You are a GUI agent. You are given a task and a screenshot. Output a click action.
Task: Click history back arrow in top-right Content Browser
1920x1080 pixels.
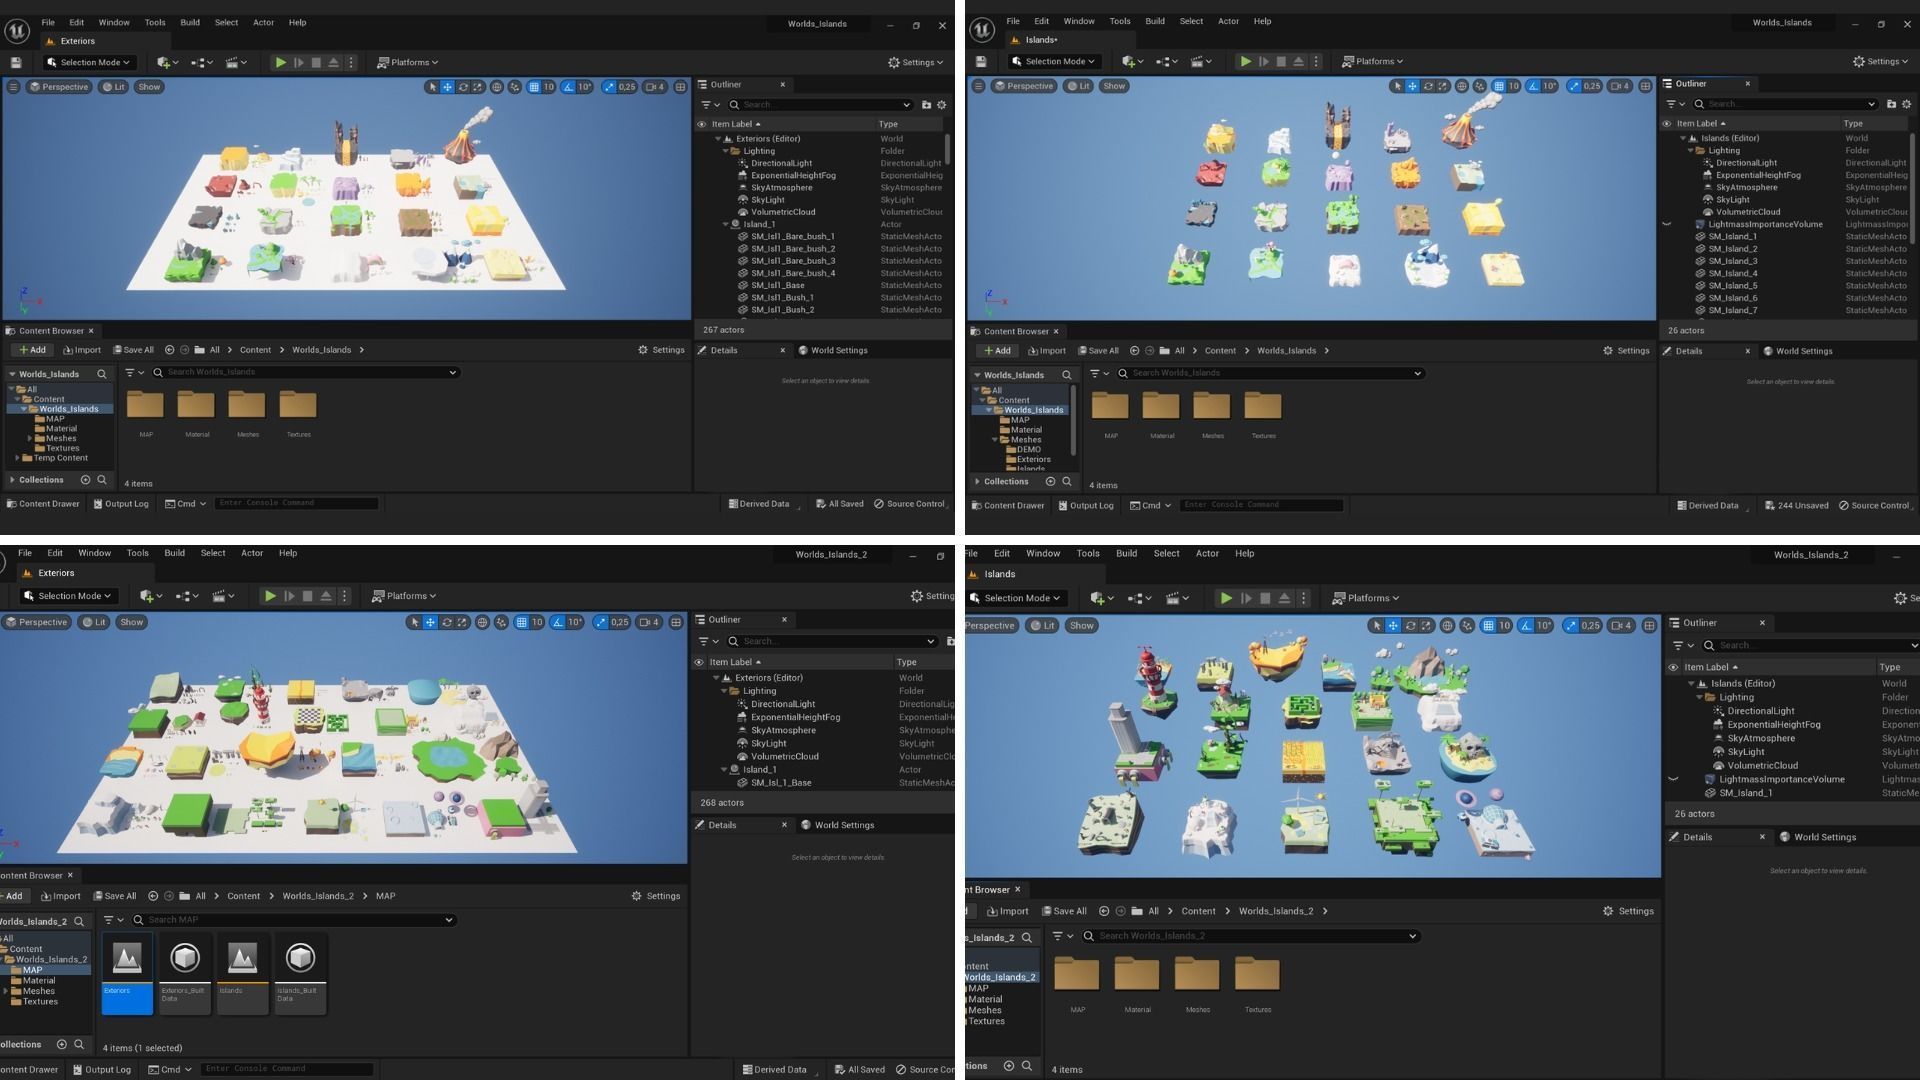click(1134, 351)
